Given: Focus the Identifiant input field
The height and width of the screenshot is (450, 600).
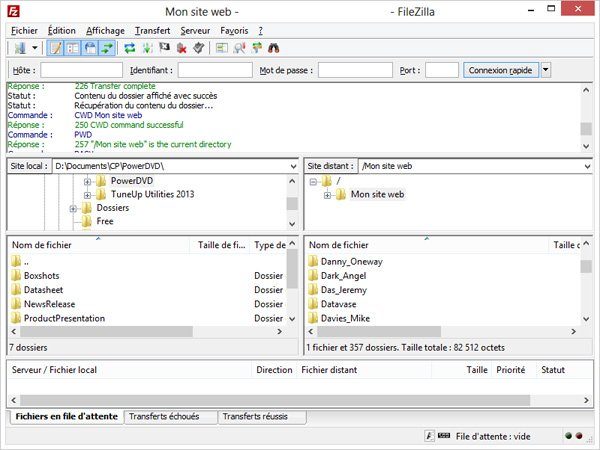Looking at the screenshot, I should (215, 70).
